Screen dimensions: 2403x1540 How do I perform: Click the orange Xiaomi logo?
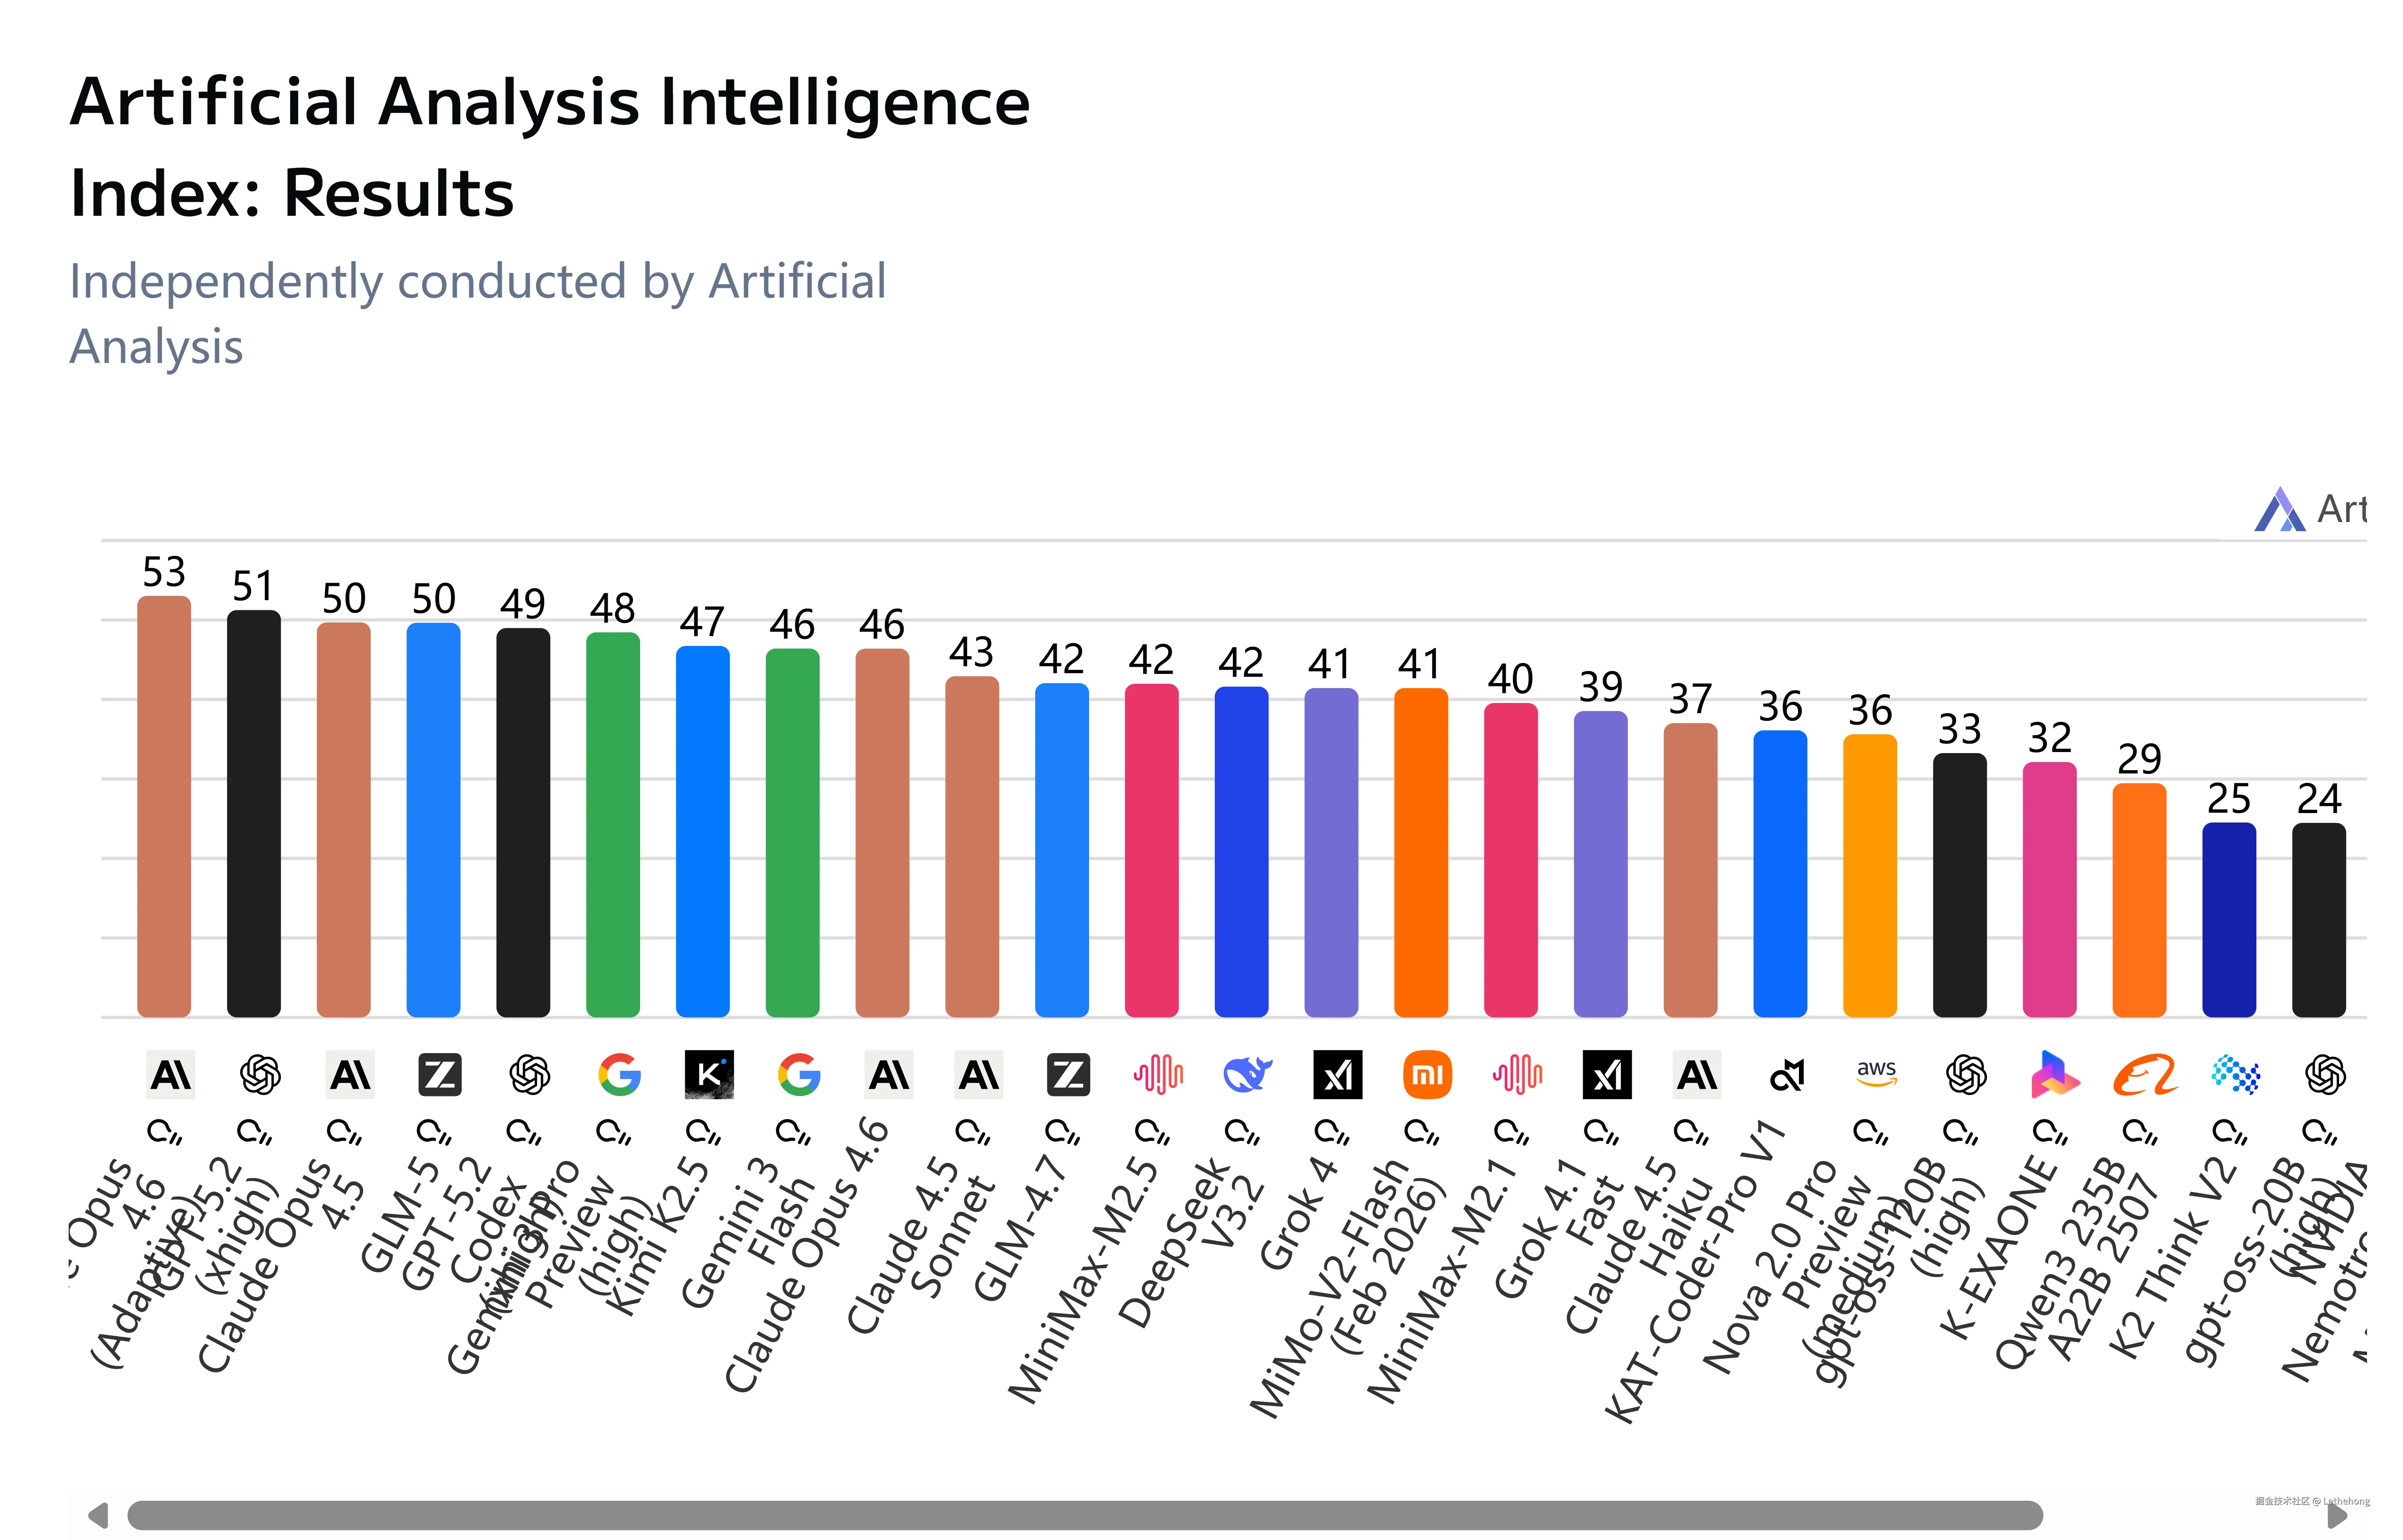[x=1427, y=1075]
